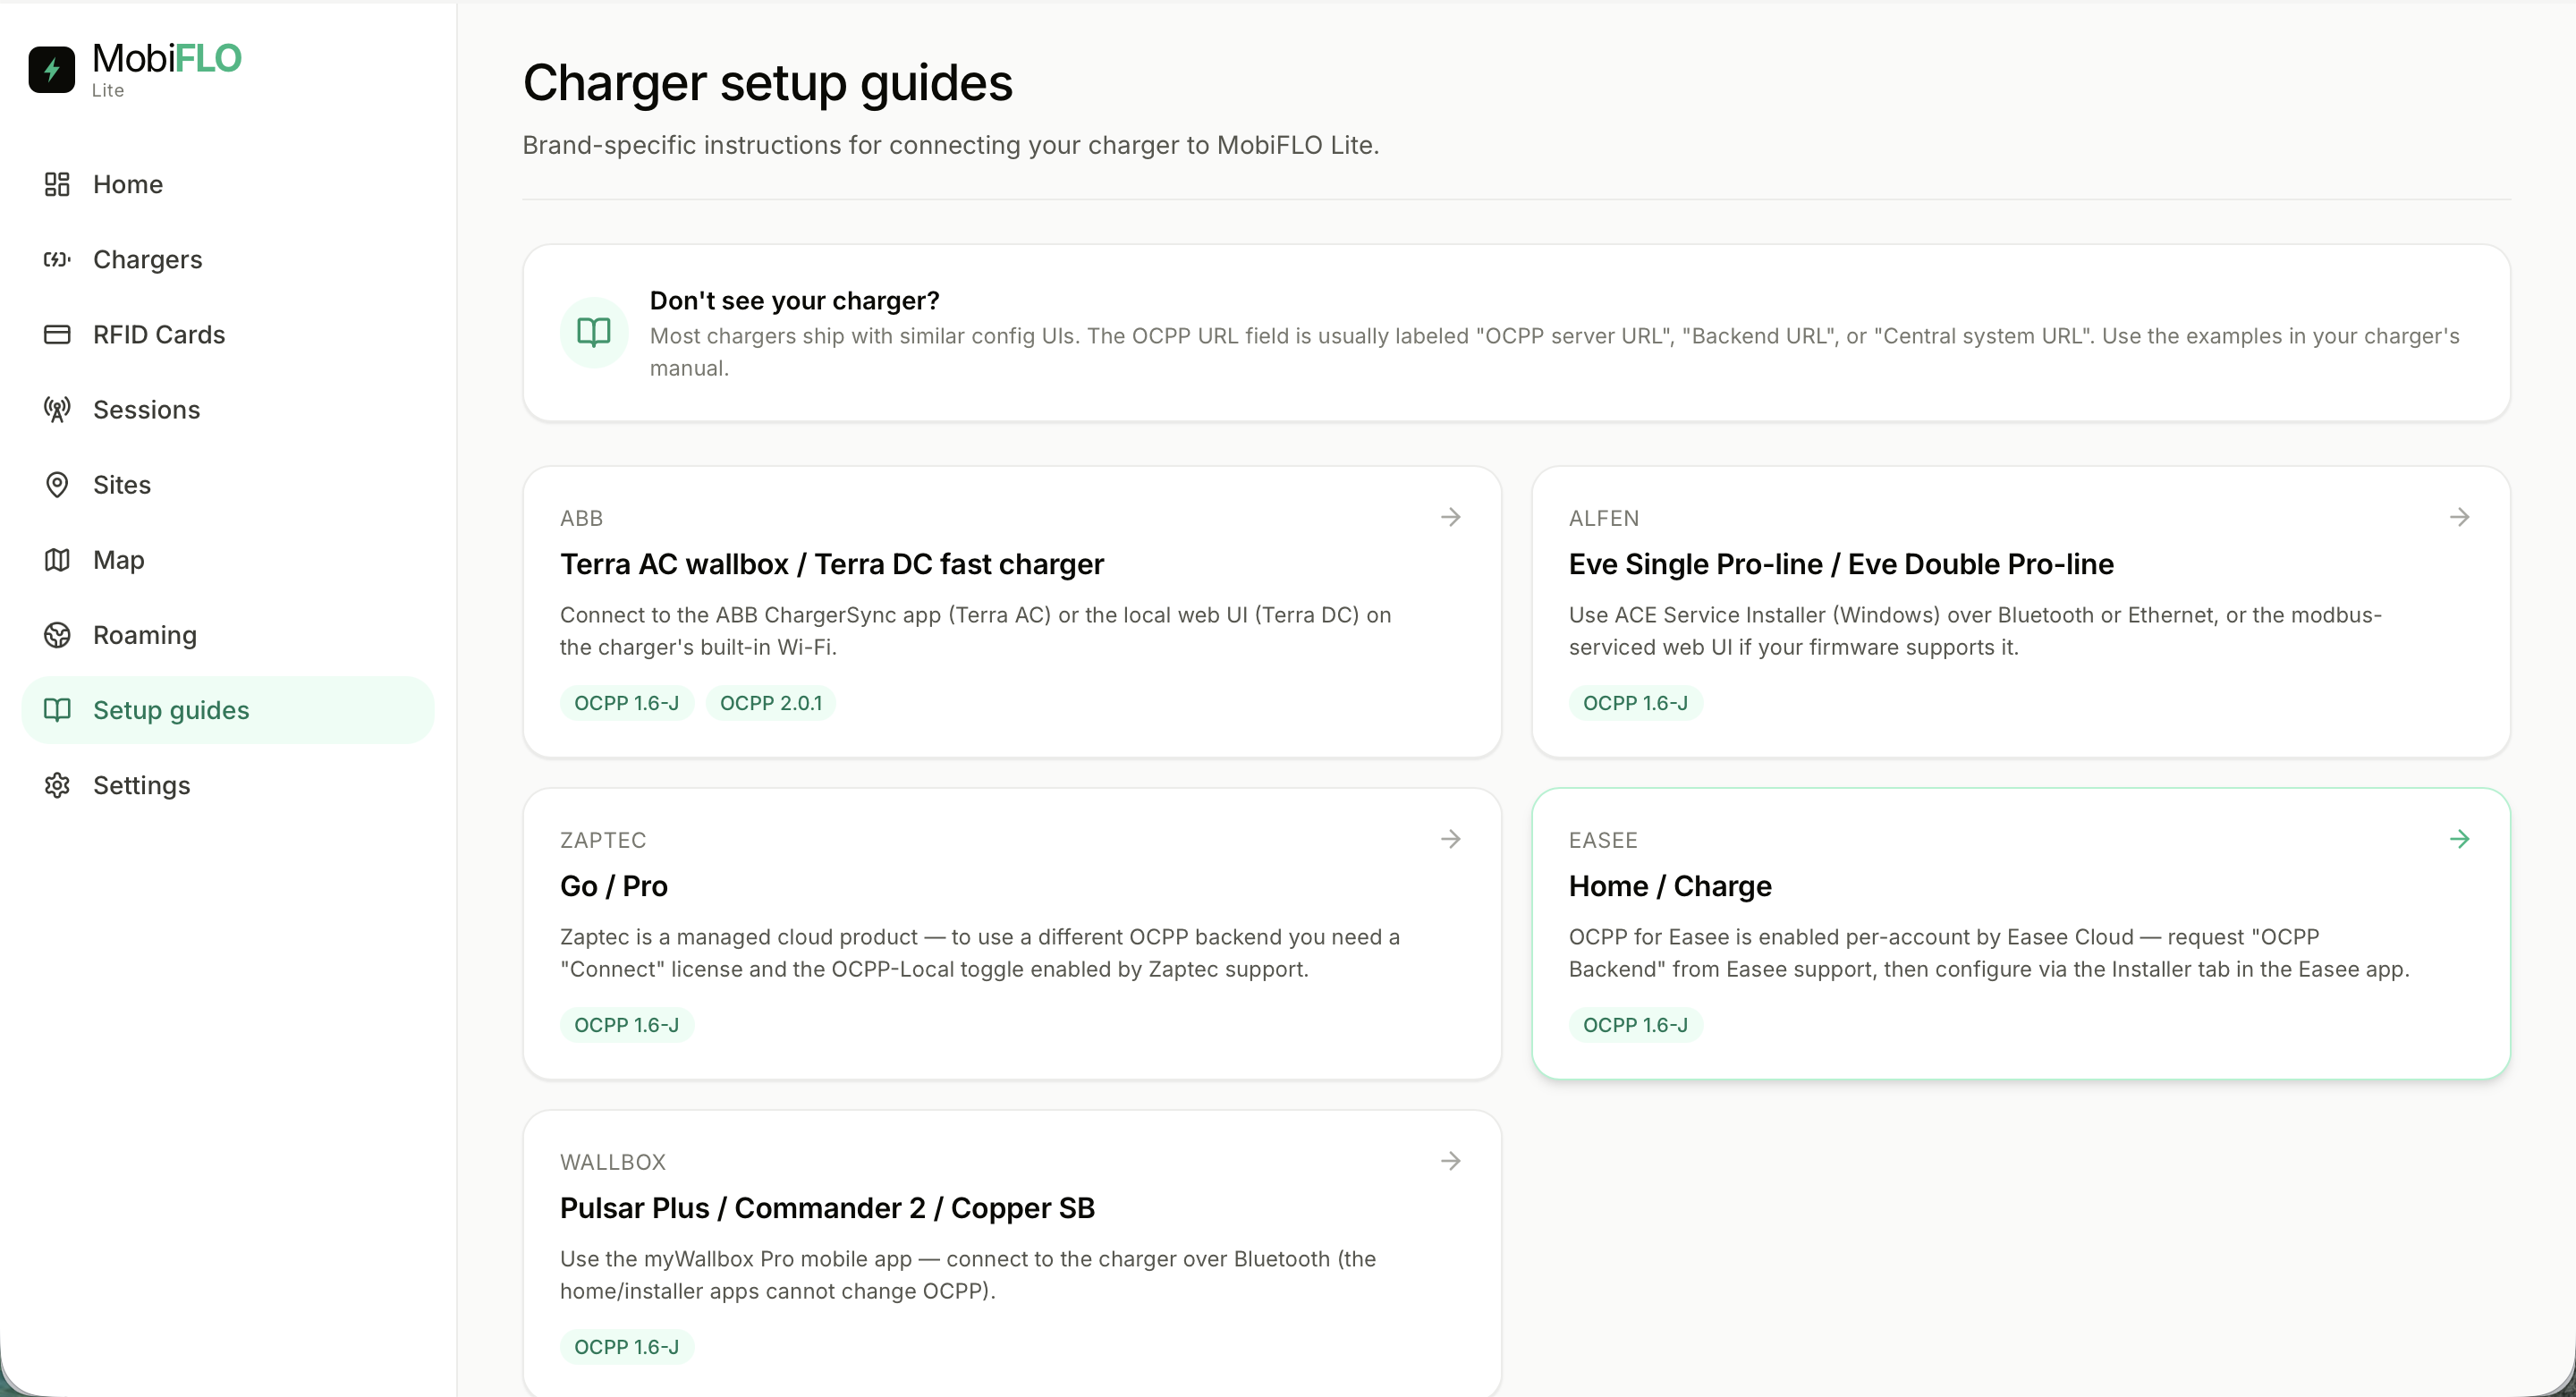Click the Sites location pin icon

(x=57, y=484)
